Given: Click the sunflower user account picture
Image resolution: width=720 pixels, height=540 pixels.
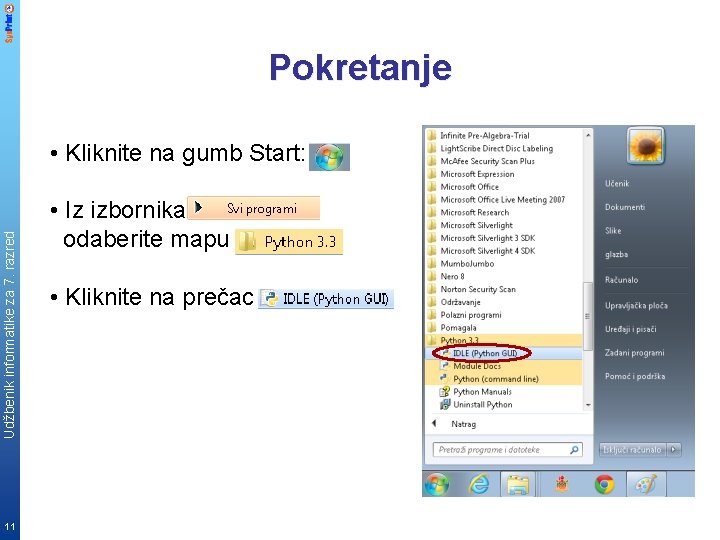Looking at the screenshot, I should [x=646, y=146].
